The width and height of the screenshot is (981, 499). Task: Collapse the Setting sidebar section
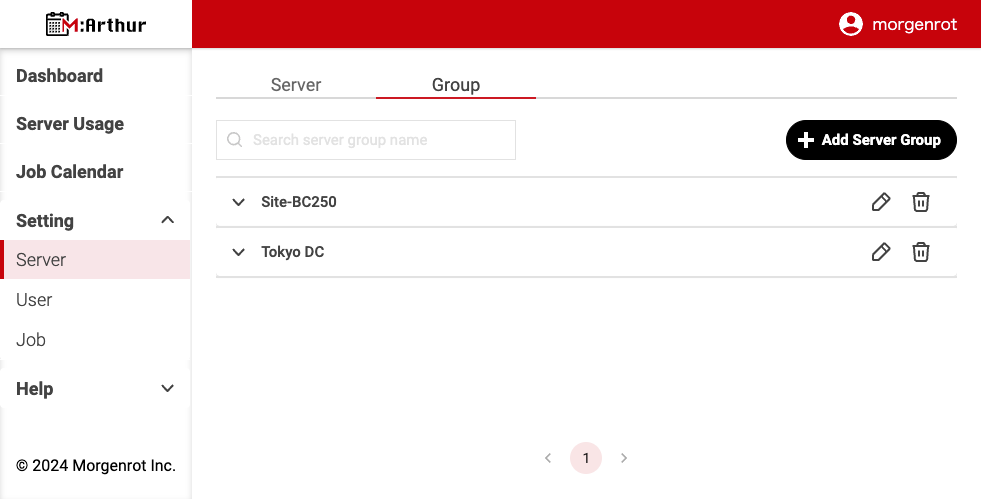[168, 220]
